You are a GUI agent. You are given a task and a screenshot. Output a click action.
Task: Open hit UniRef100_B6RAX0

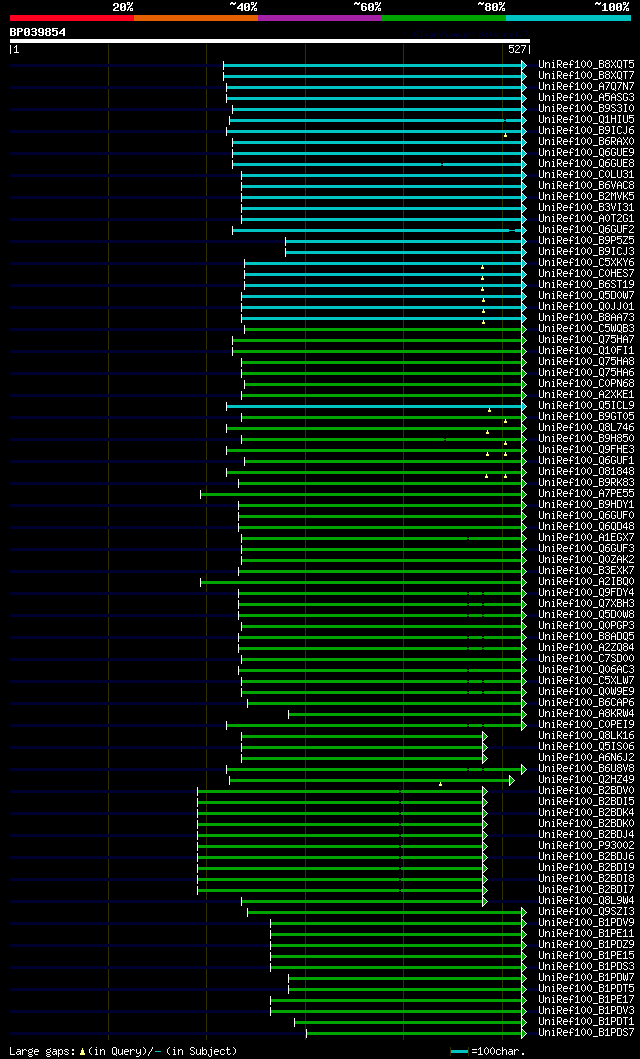pyautogui.click(x=586, y=141)
